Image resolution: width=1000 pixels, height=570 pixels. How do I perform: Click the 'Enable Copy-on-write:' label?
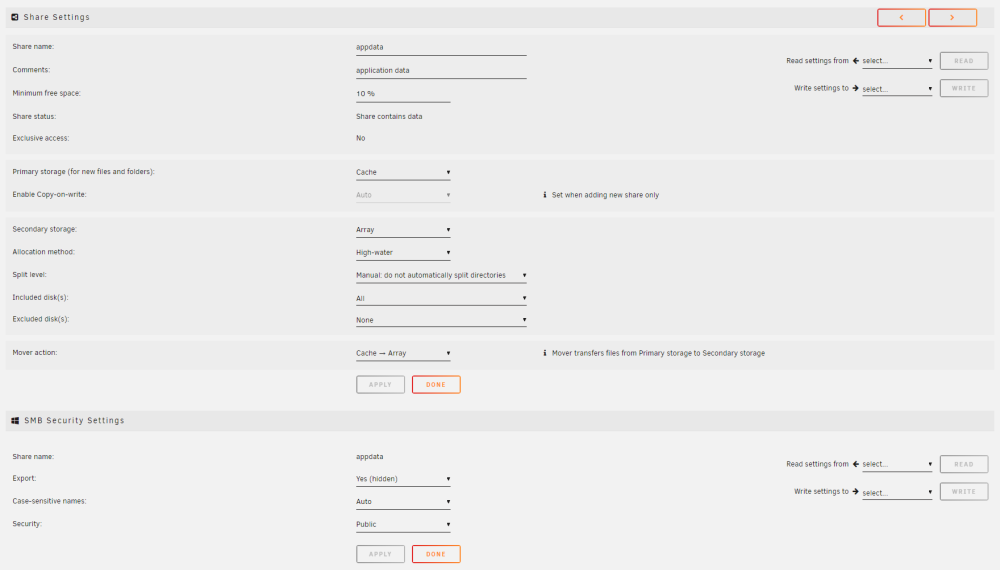[x=49, y=194]
